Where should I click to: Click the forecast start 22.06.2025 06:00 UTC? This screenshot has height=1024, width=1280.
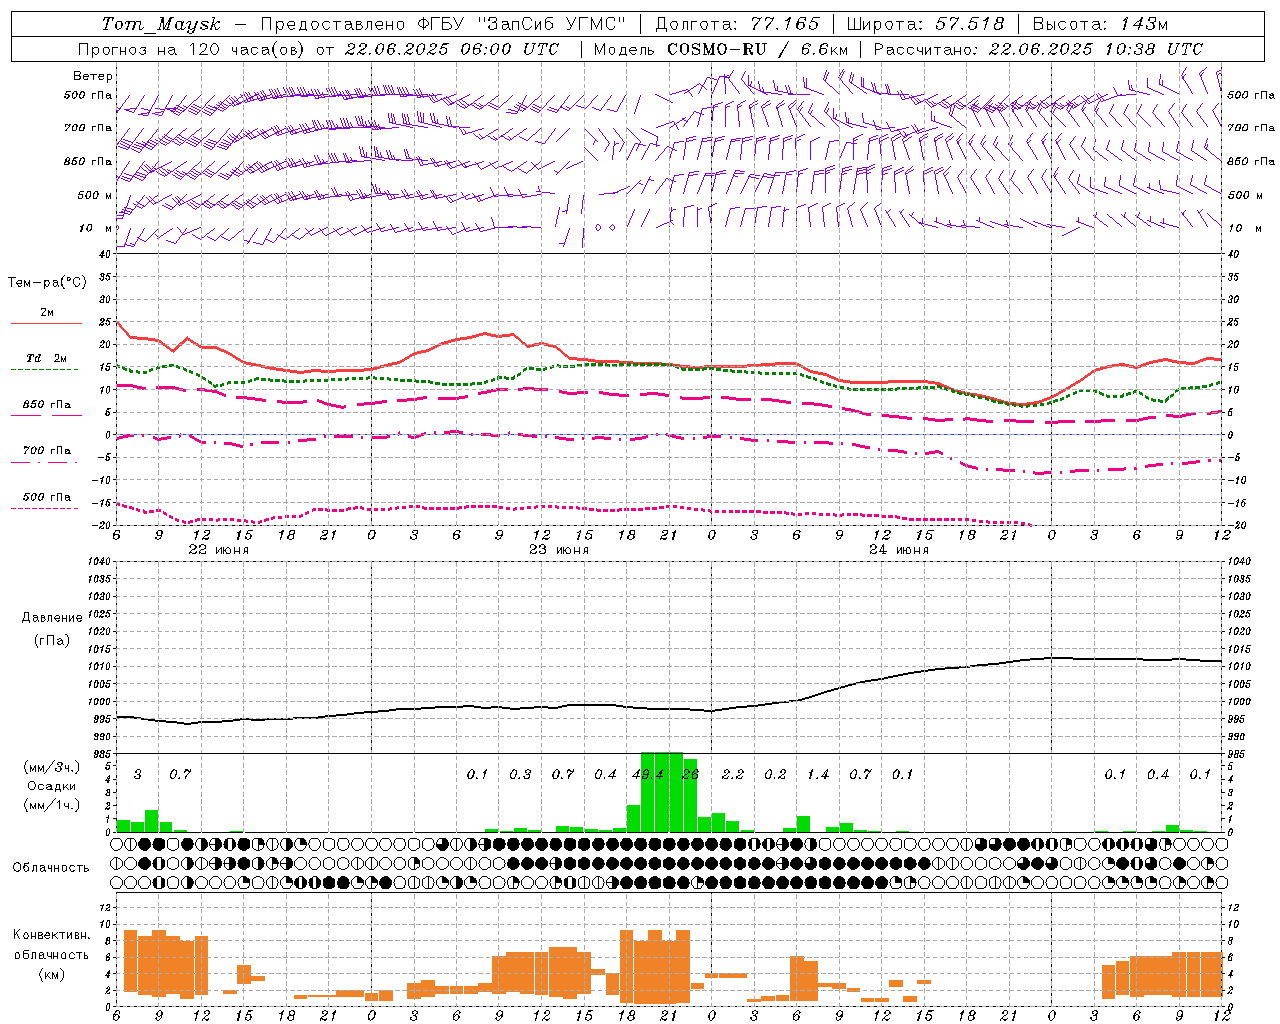451,49
